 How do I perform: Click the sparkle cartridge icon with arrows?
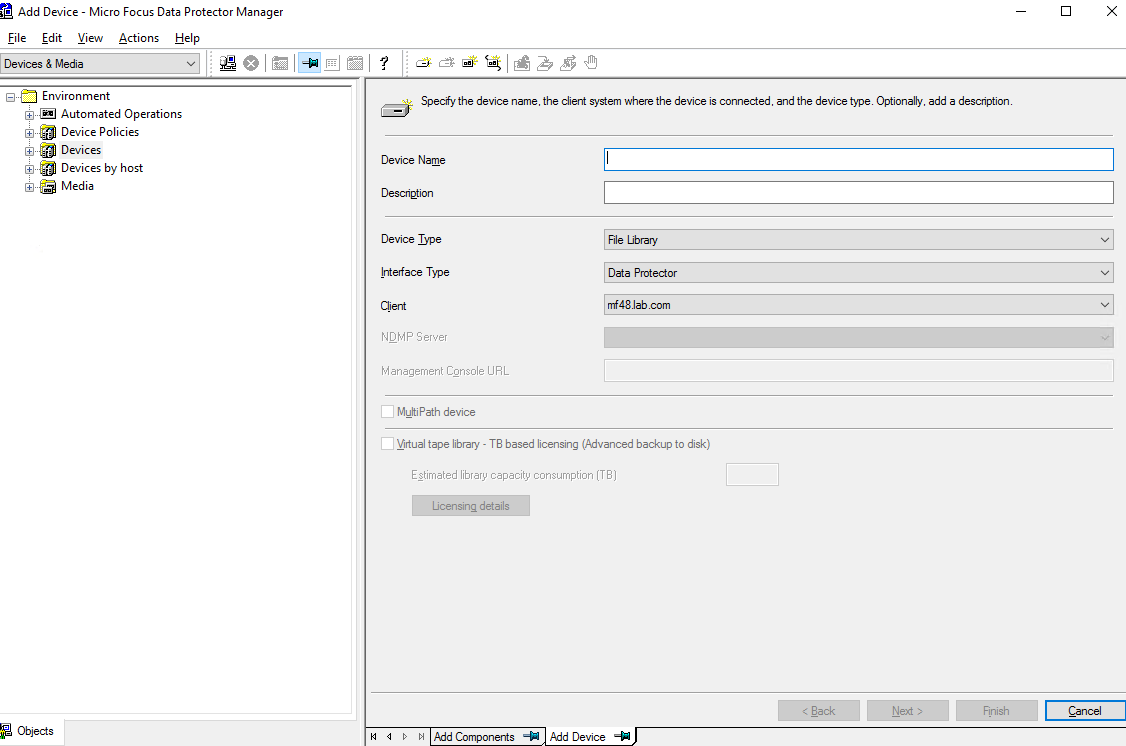[x=493, y=63]
